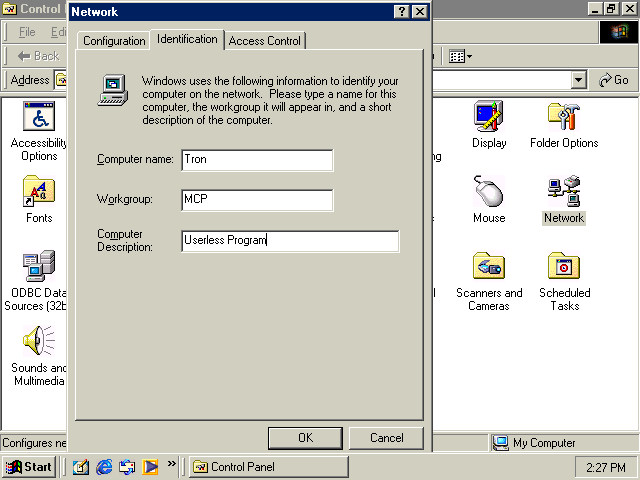Open the File menu
This screenshot has width=640, height=480.
tap(27, 32)
